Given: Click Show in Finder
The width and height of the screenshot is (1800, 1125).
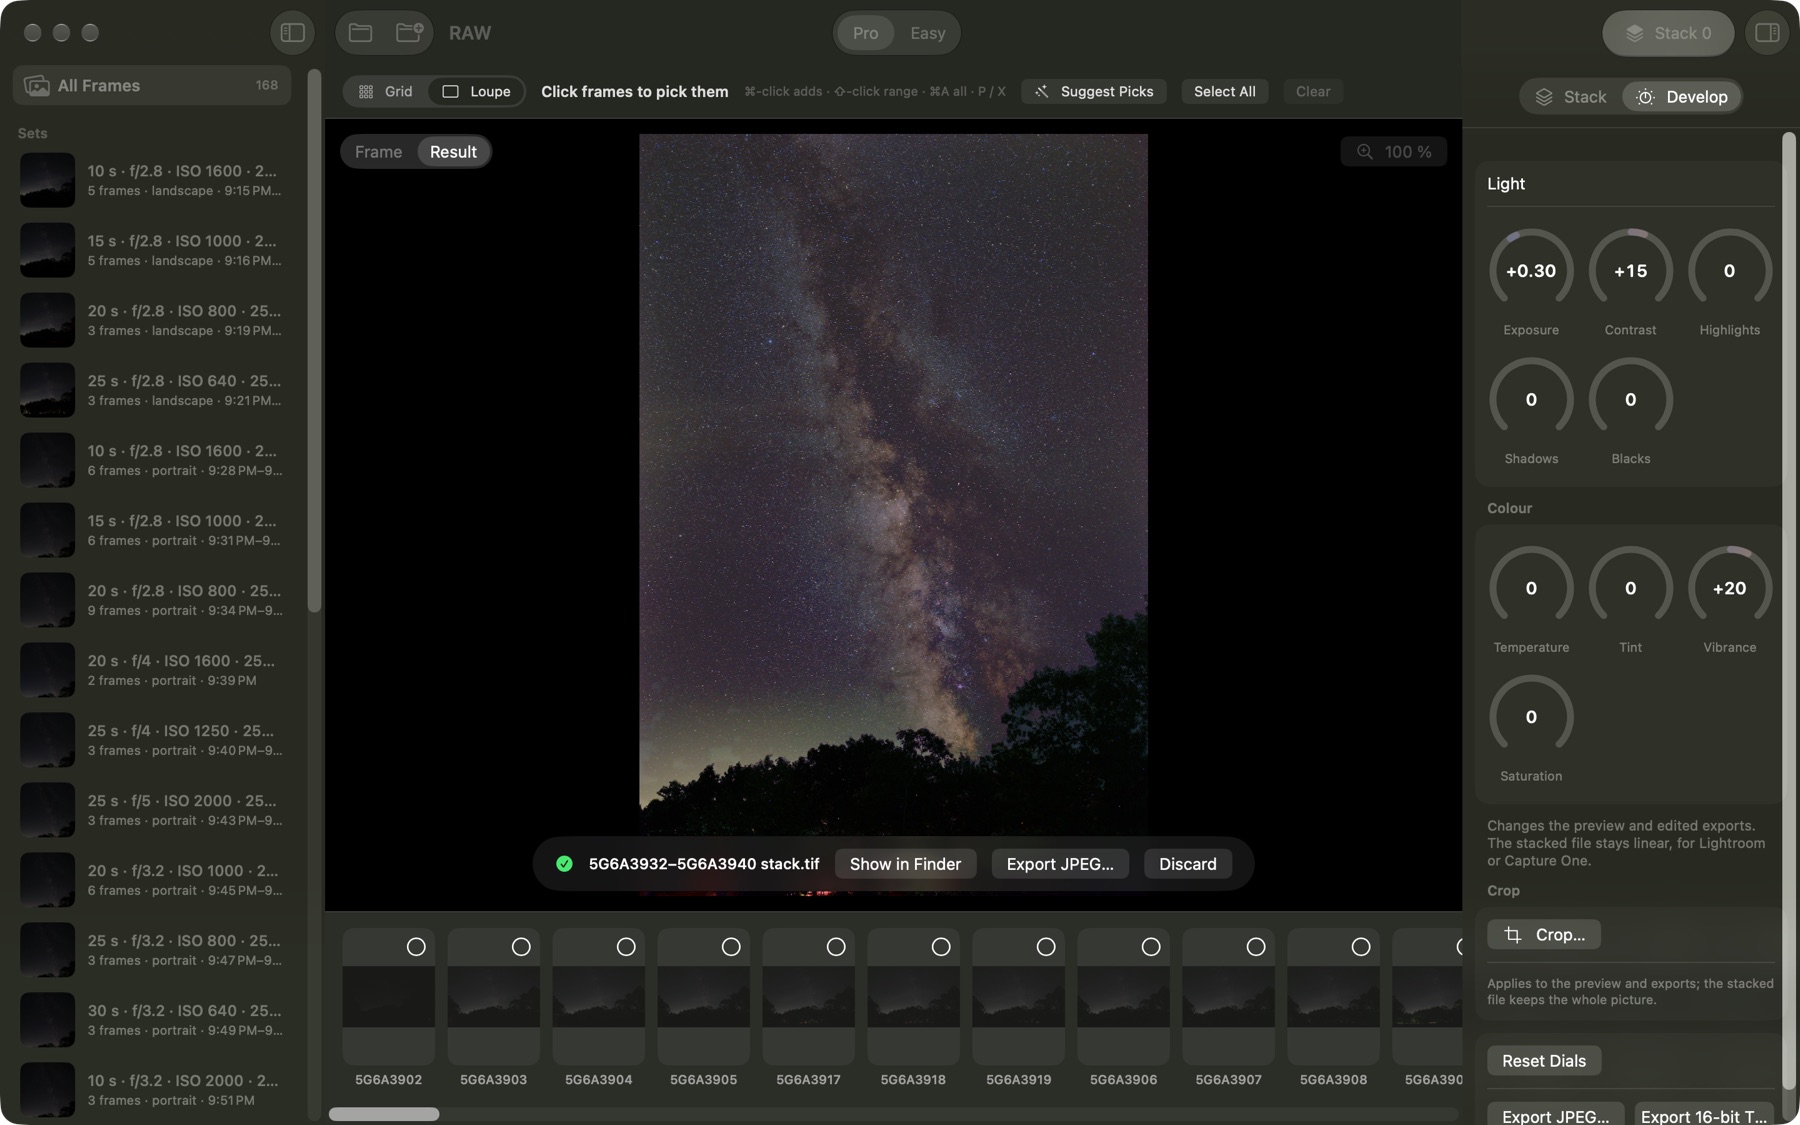Looking at the screenshot, I should [905, 864].
